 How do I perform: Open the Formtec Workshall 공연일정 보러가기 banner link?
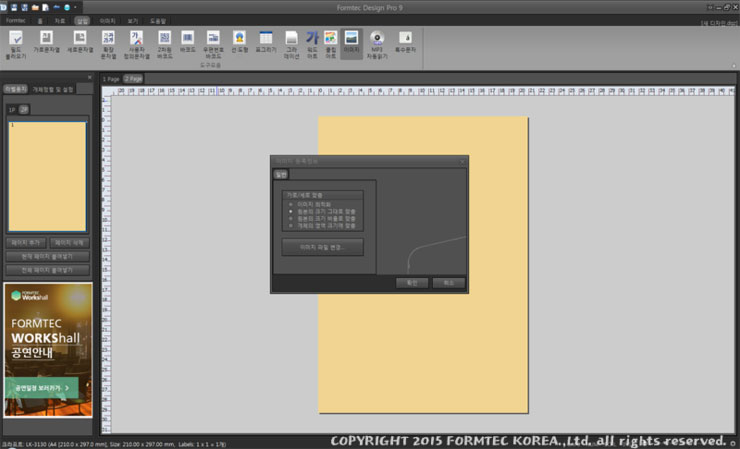point(42,388)
